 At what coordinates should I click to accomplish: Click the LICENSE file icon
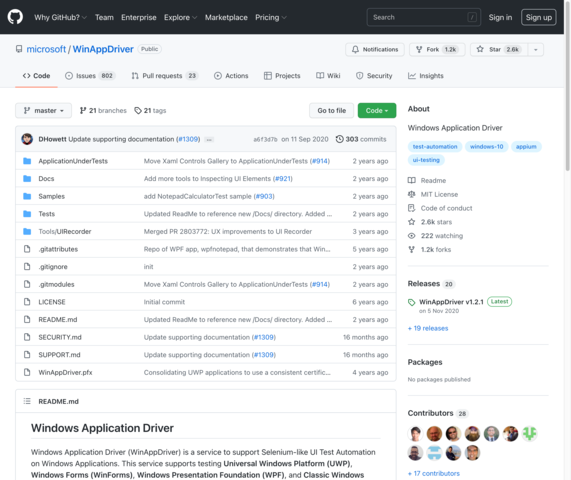[27, 302]
